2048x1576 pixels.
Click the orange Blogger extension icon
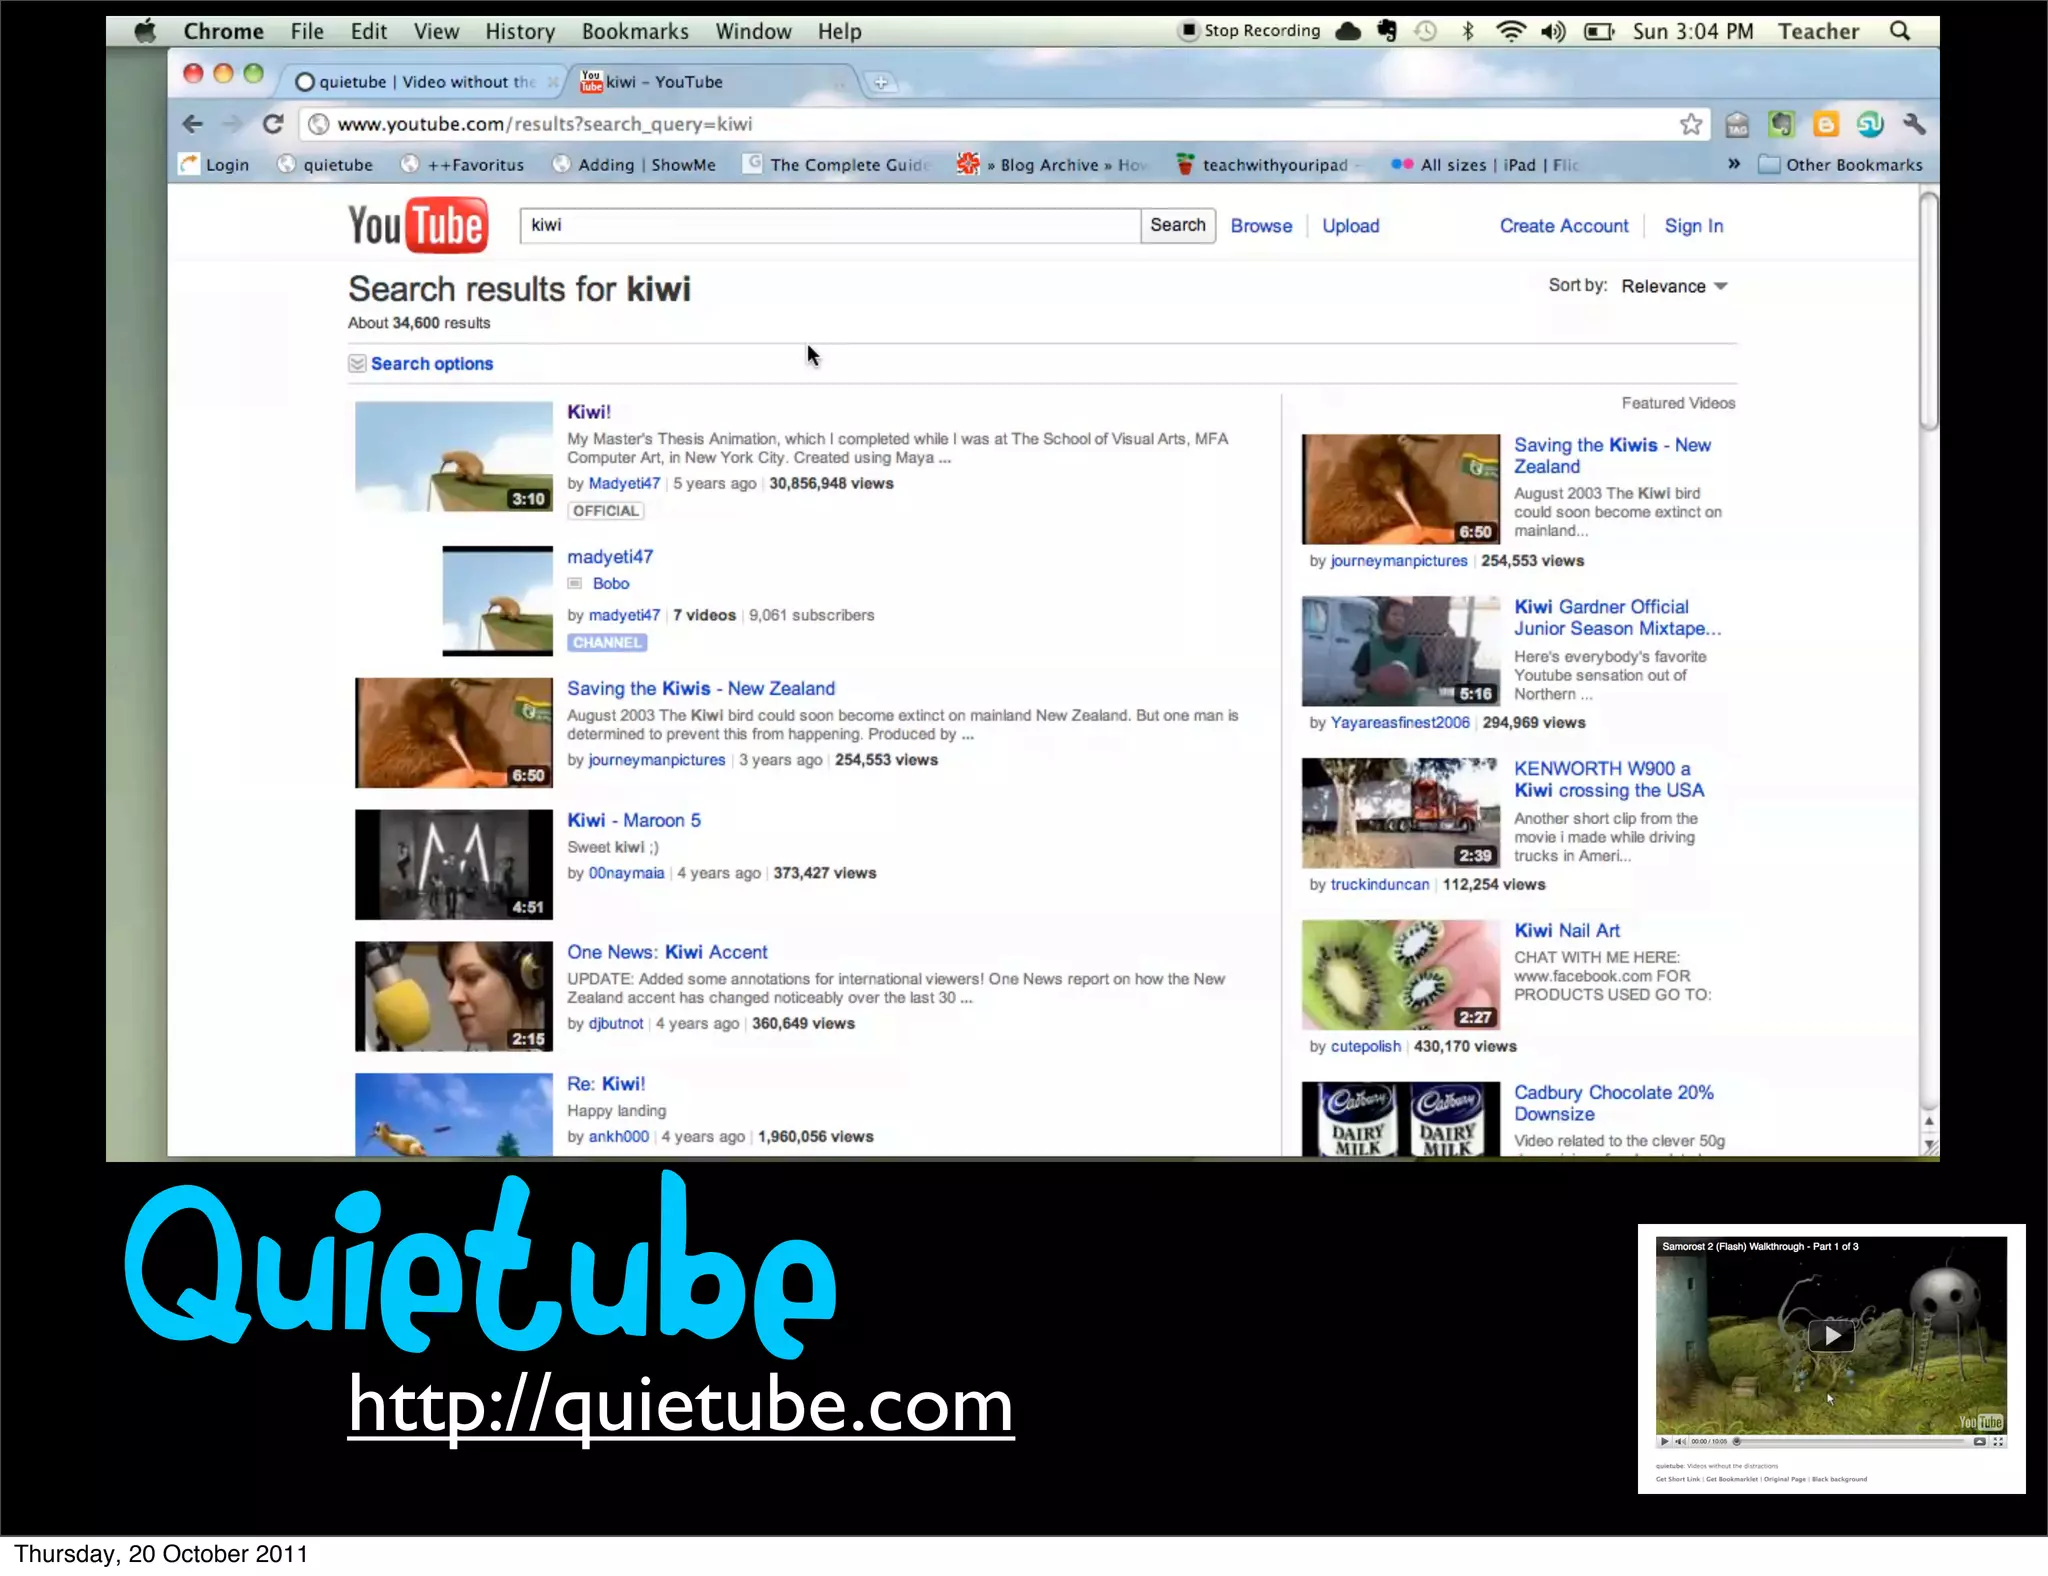1825,124
